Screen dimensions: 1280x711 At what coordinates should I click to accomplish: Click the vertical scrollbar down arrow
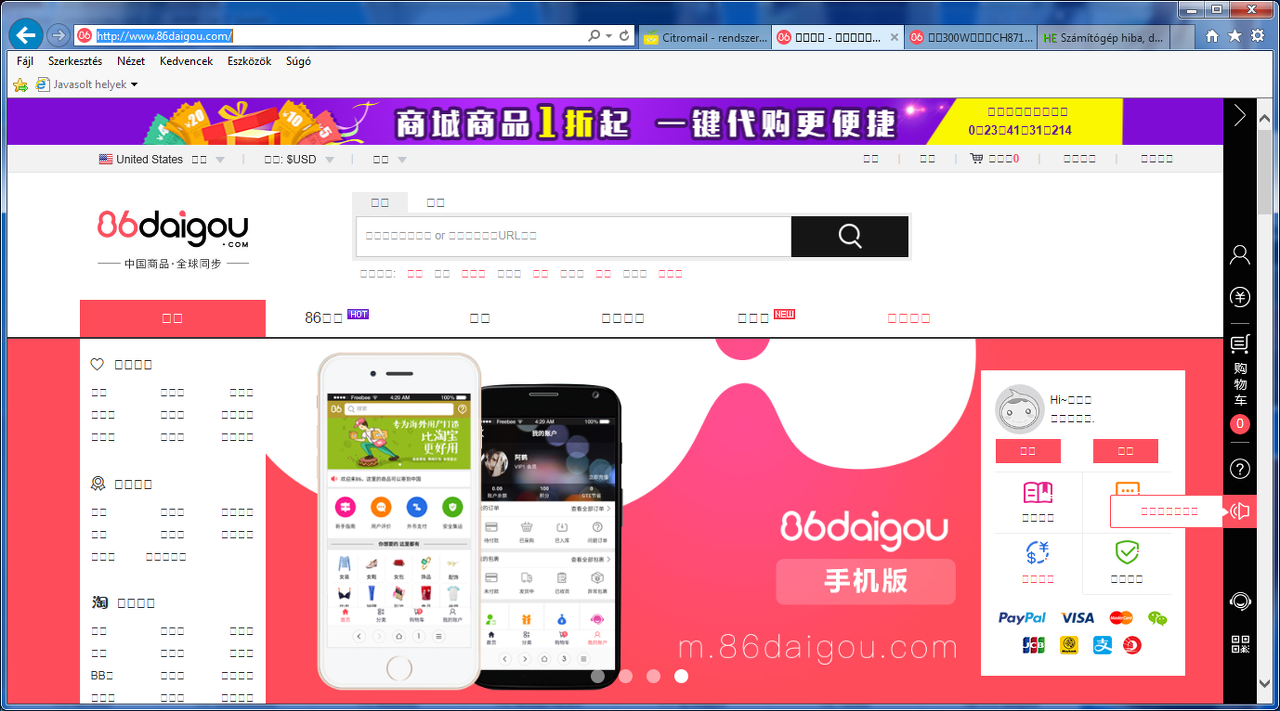tap(1265, 684)
